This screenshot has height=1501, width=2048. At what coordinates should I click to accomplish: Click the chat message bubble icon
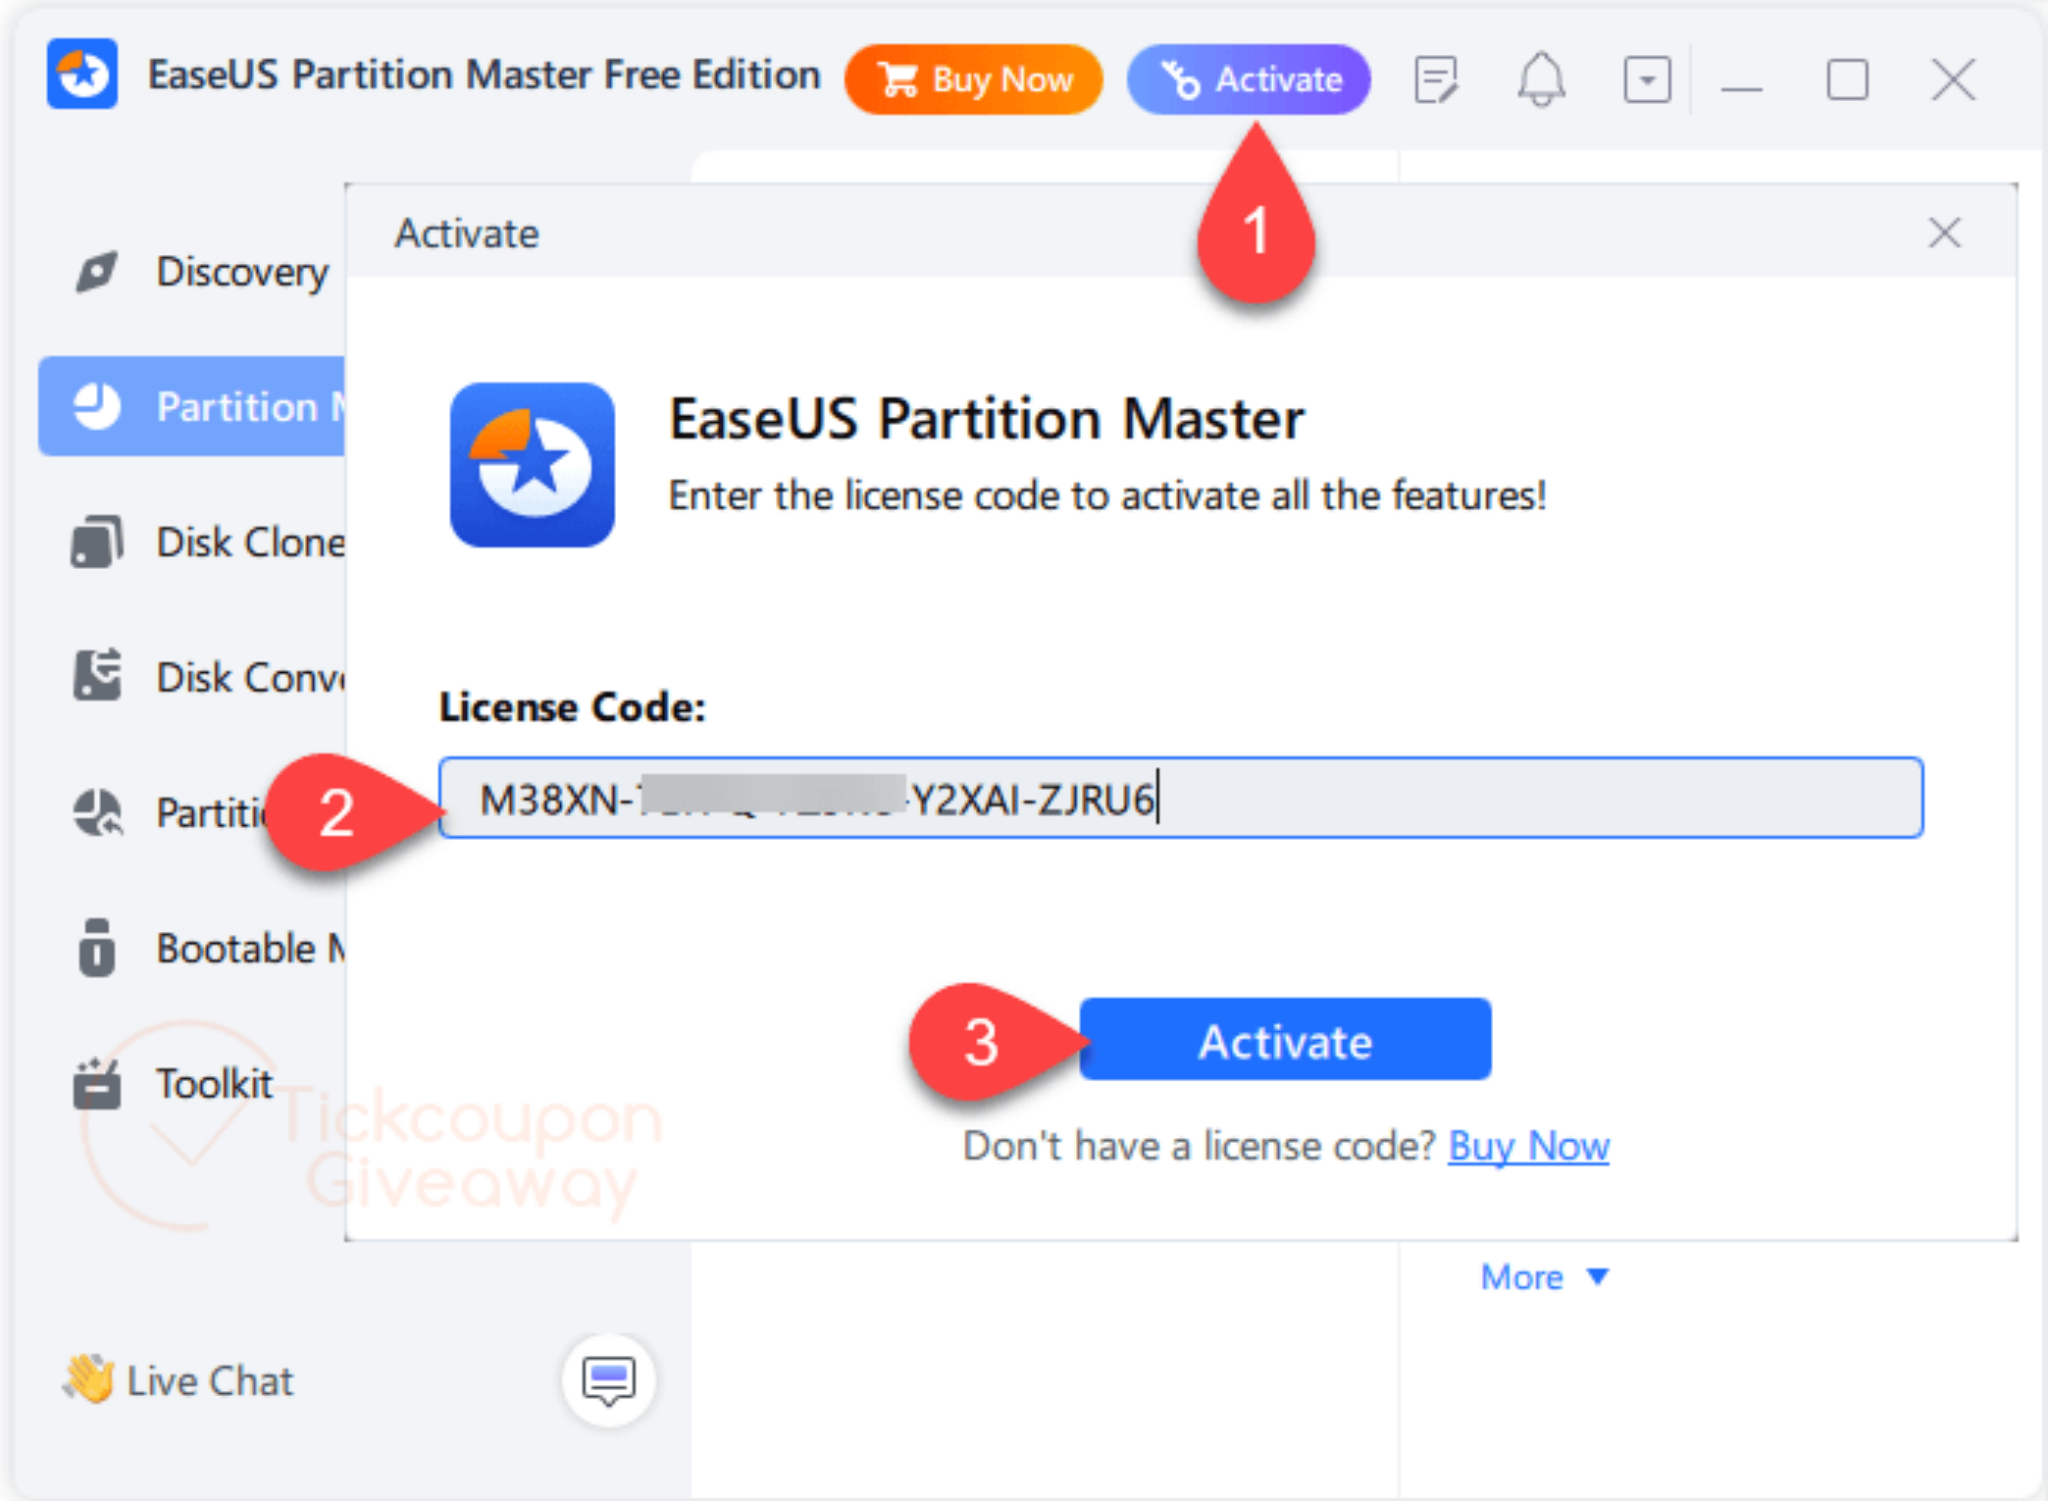609,1381
